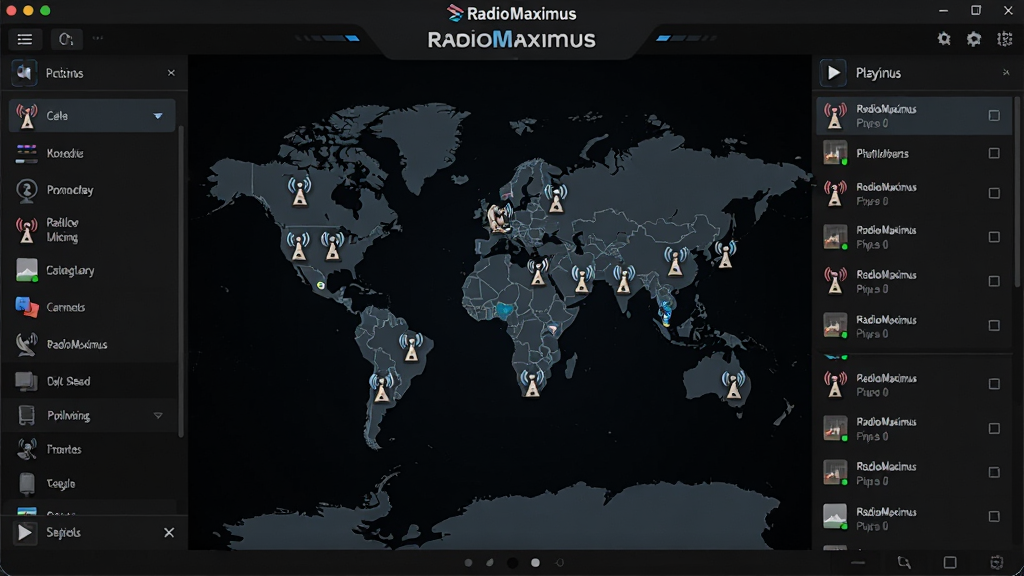Tick the checkbox in the highlighted top RadioMaximus row
1024x576 pixels.
[994, 116]
